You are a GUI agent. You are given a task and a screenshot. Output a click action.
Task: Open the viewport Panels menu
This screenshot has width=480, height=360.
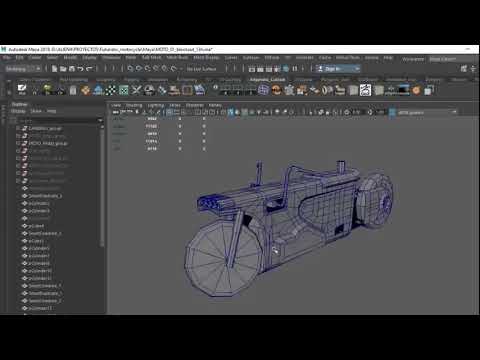pos(215,105)
